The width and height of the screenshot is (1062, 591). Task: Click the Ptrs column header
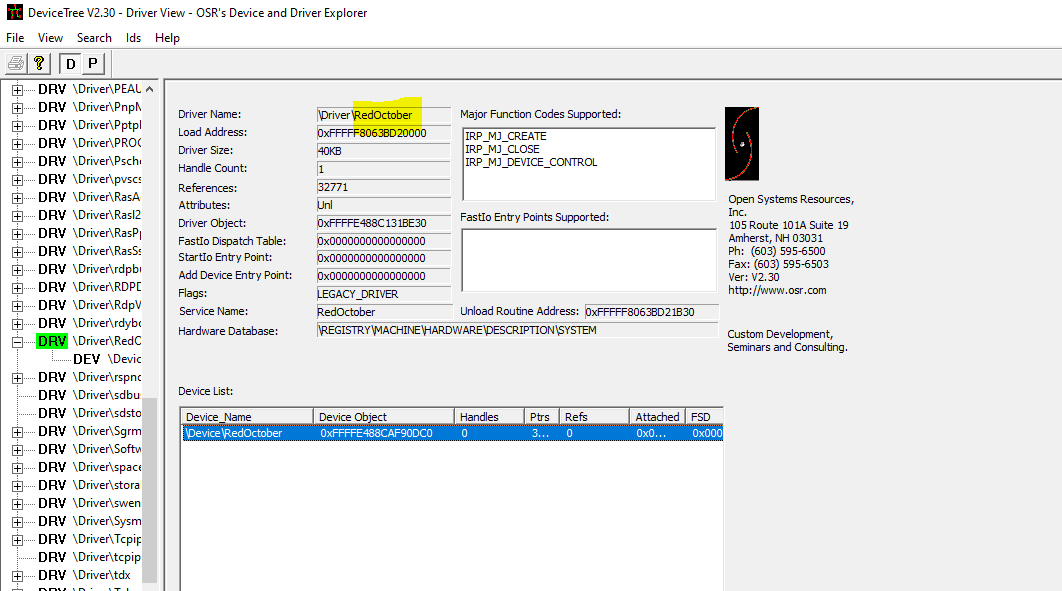point(542,417)
